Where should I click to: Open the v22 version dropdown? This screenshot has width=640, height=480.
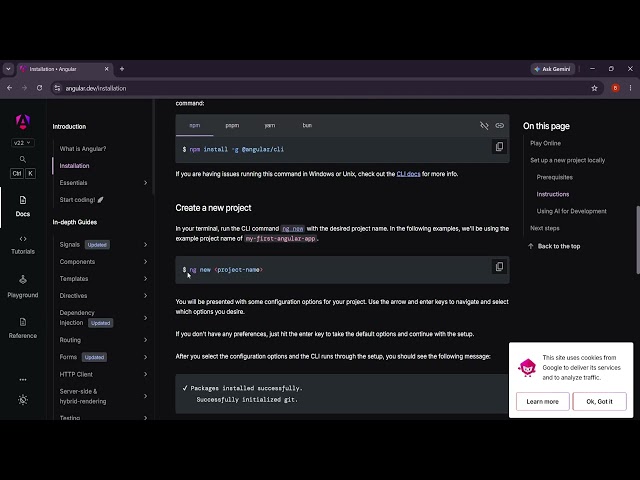point(22,143)
